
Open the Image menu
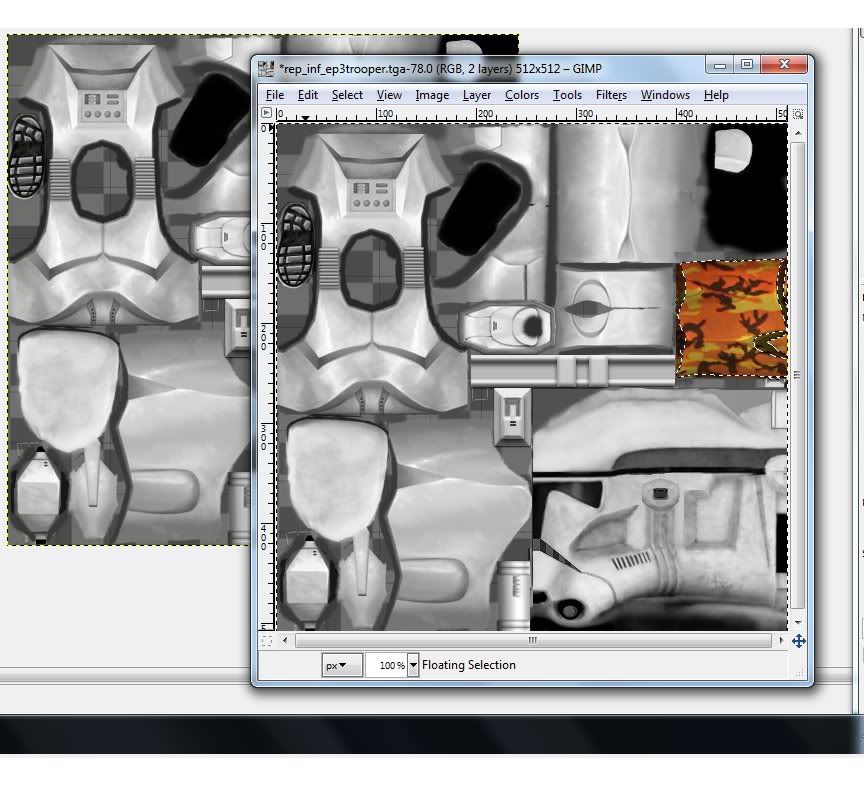[432, 95]
